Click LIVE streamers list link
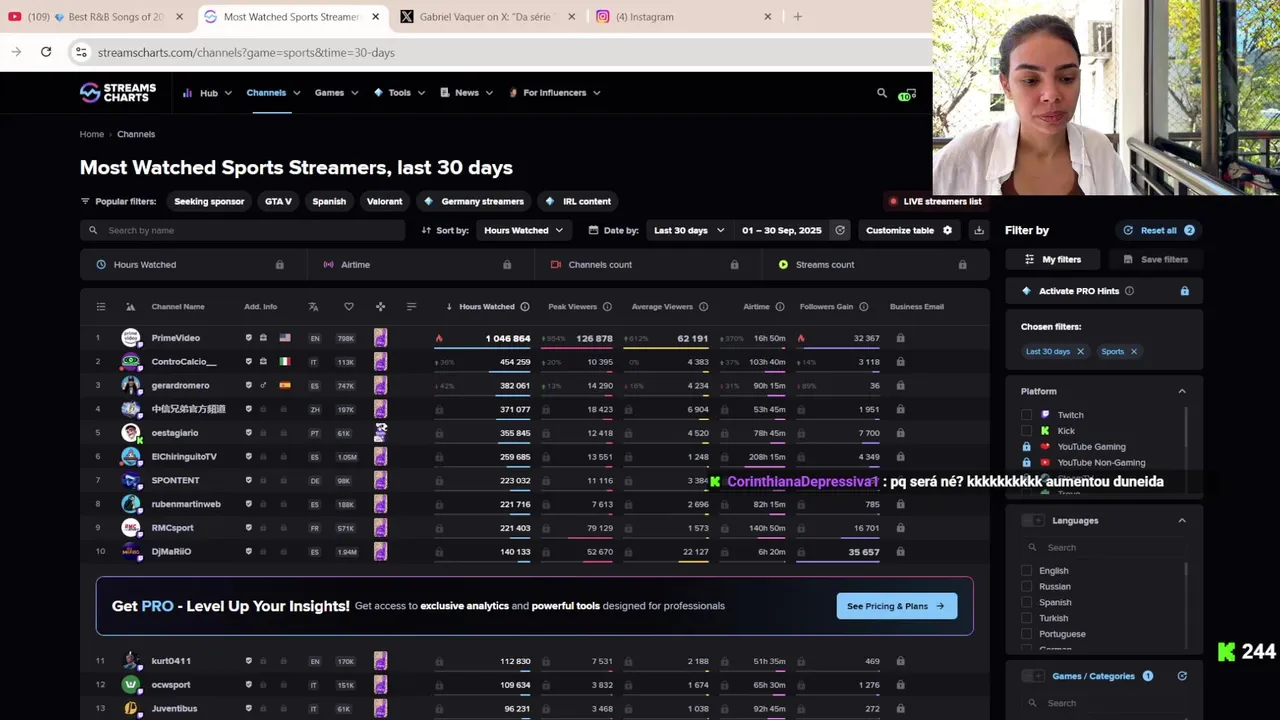 click(x=935, y=201)
